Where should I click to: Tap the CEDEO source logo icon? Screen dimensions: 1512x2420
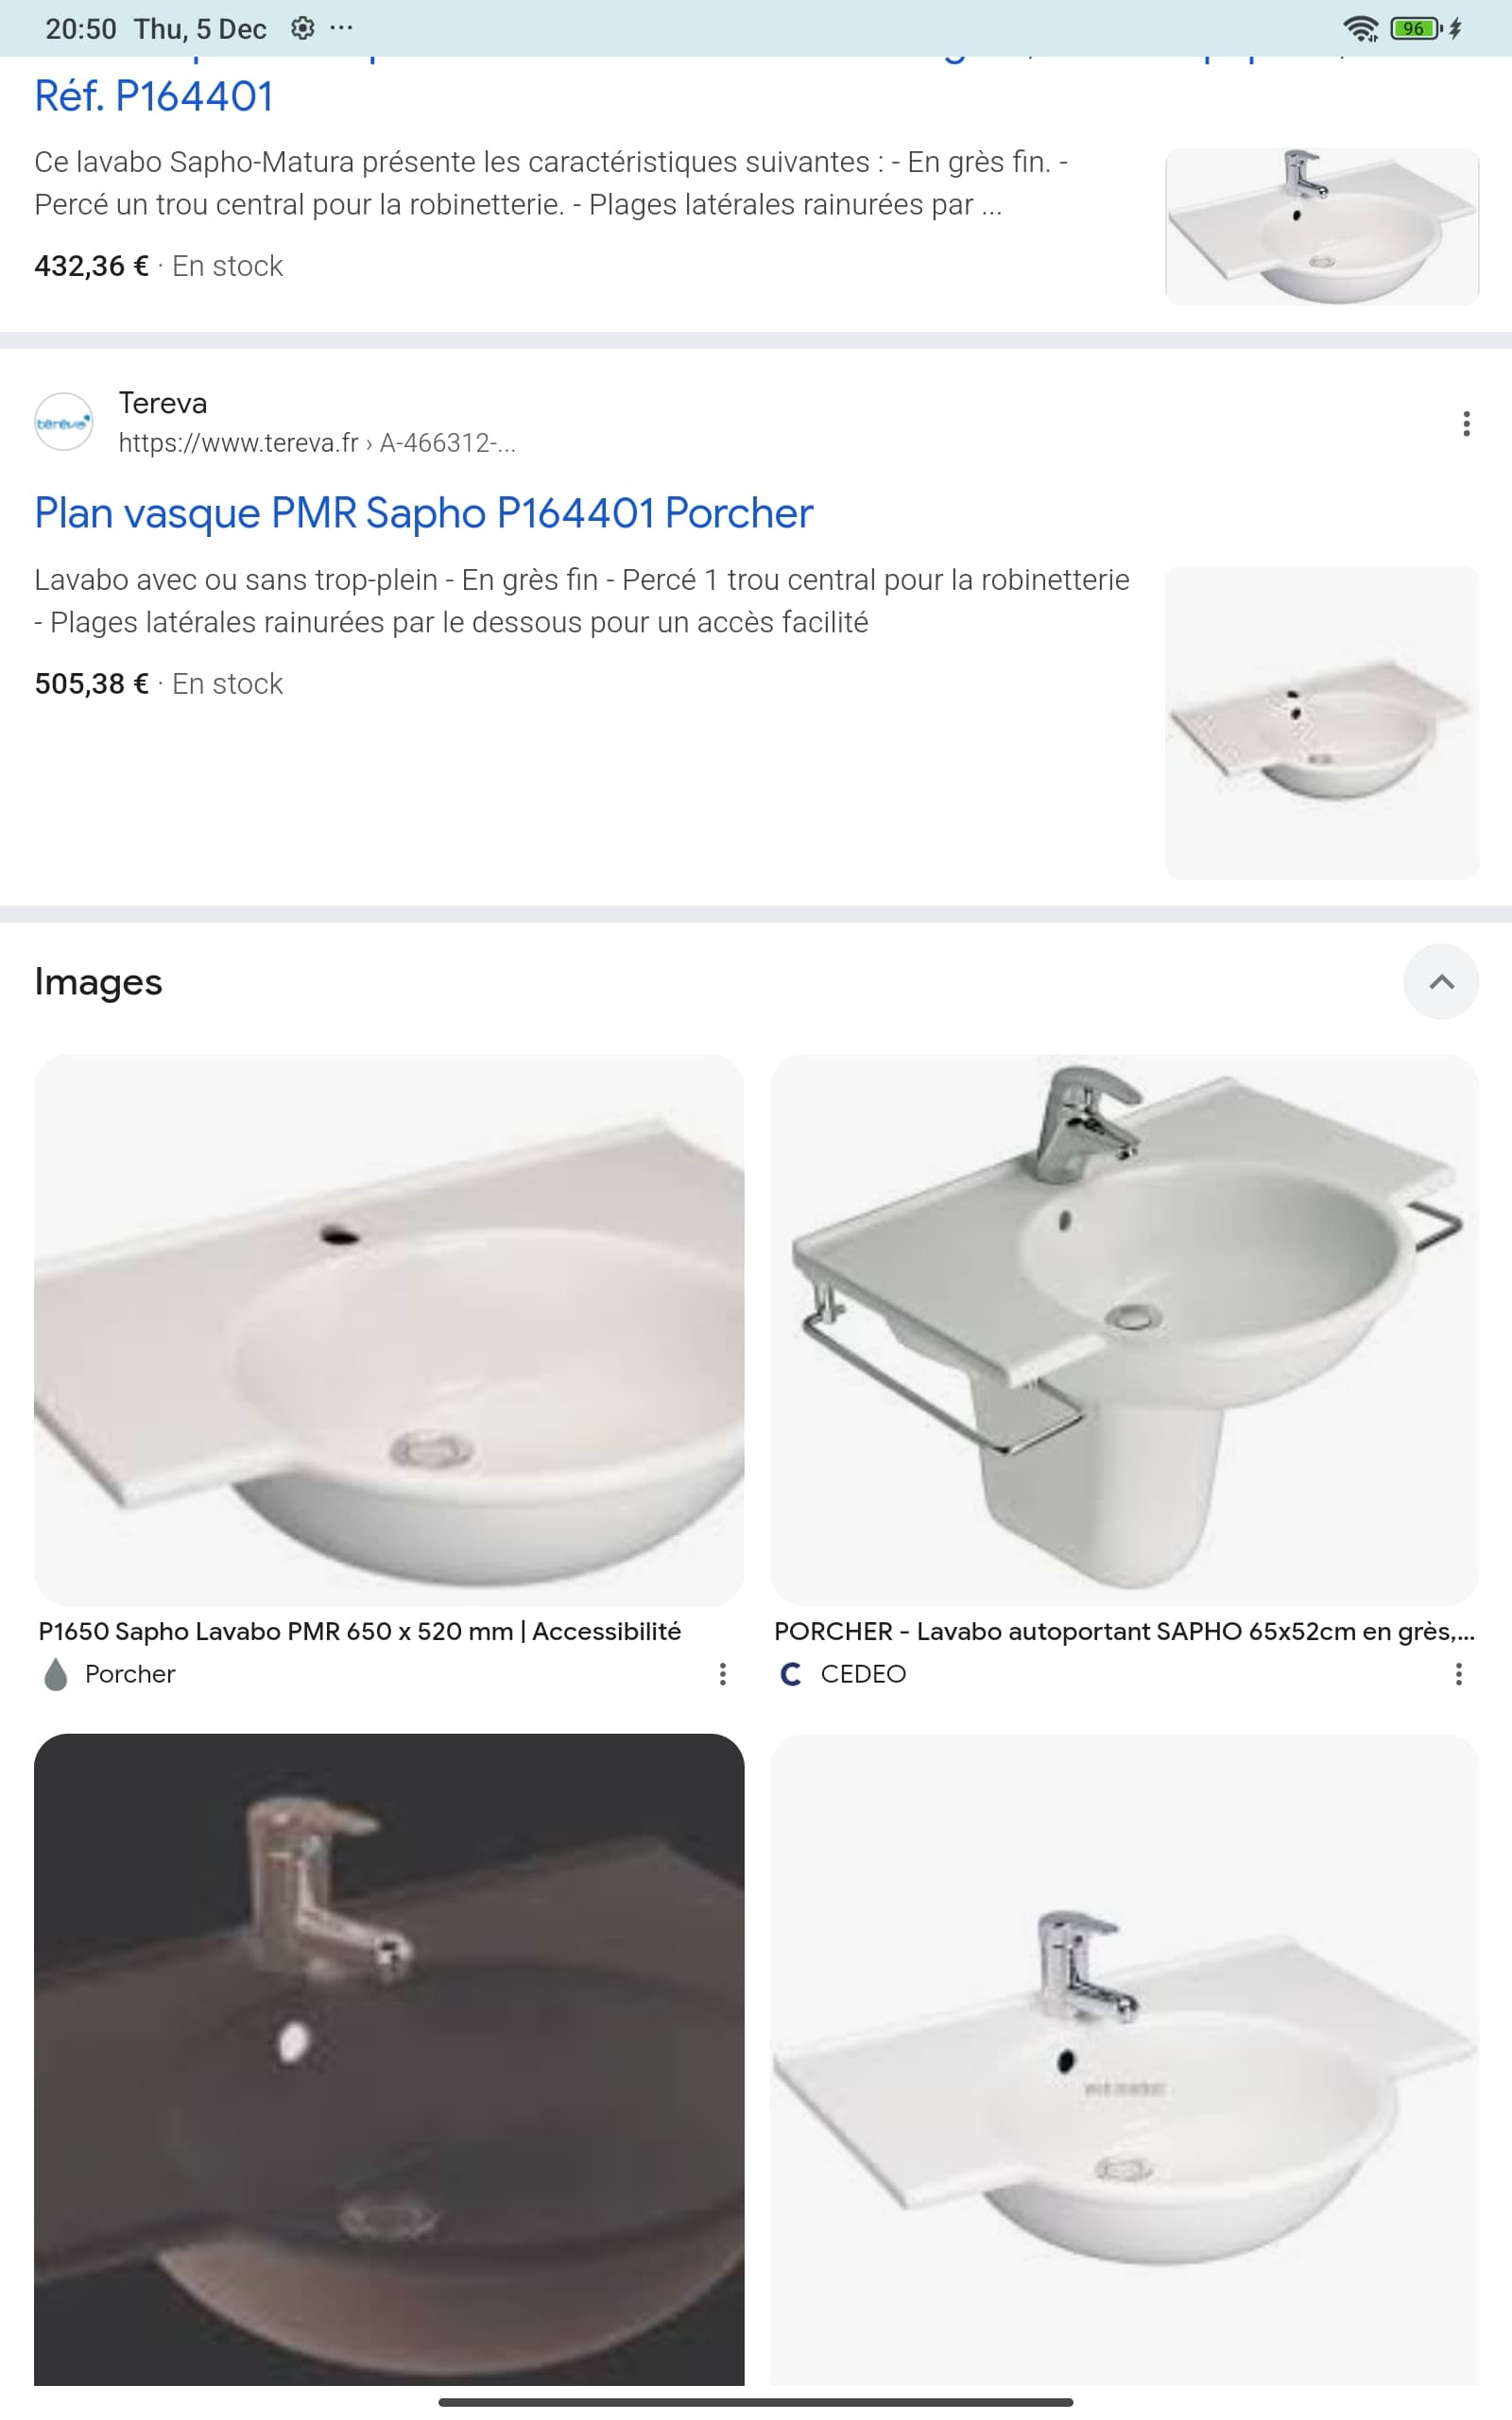tap(790, 1674)
